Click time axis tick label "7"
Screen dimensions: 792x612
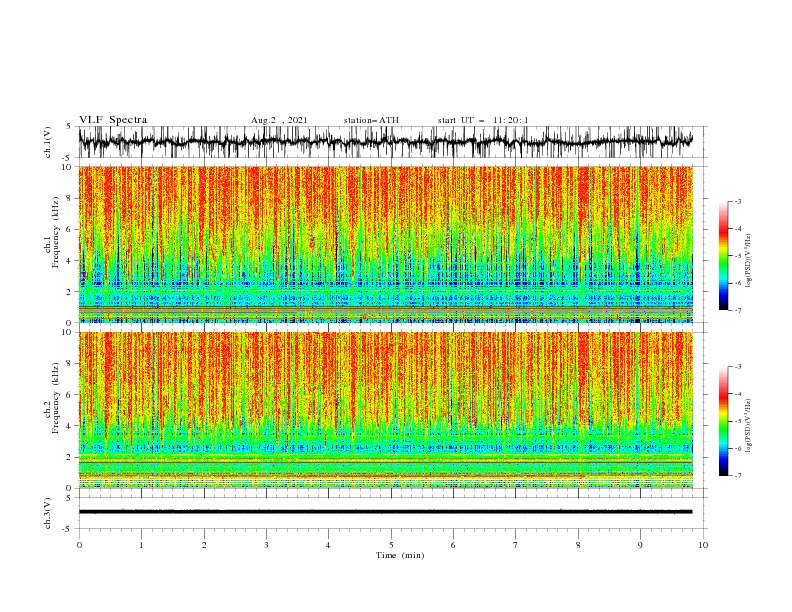pyautogui.click(x=516, y=545)
